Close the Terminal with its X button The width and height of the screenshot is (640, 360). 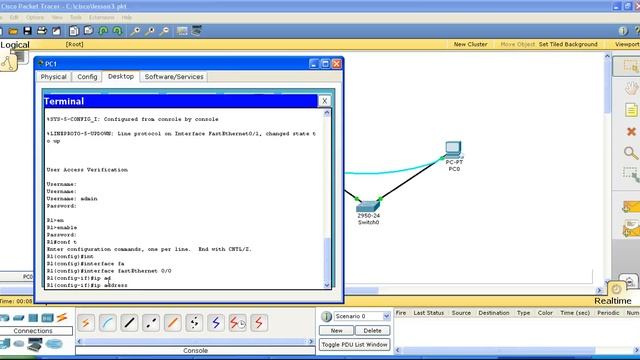[324, 101]
